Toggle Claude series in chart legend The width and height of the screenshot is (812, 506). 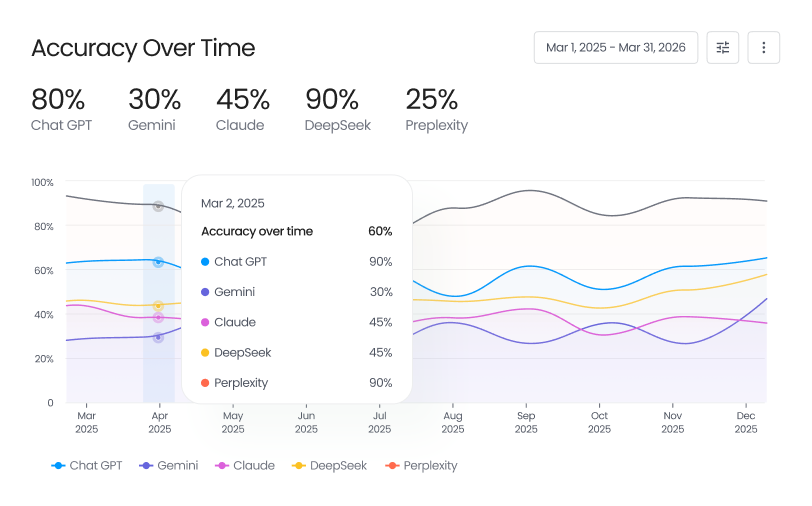pos(245,466)
